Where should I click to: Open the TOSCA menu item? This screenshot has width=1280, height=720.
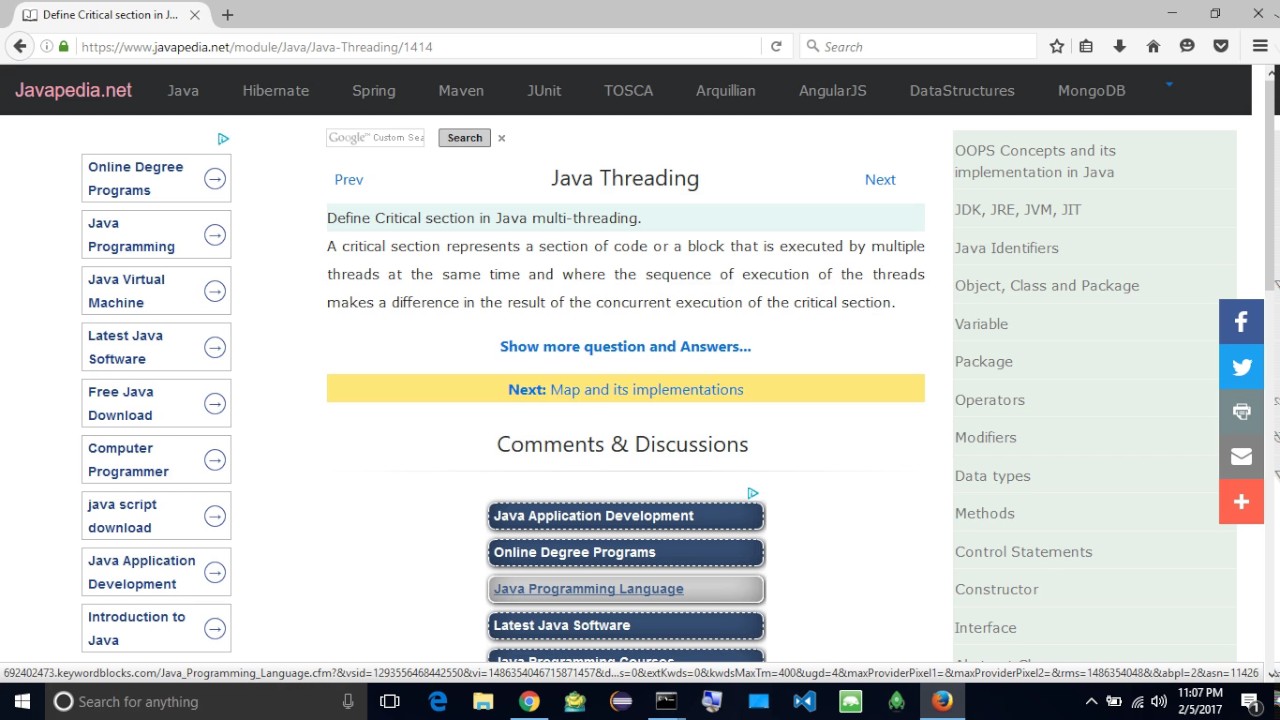click(x=628, y=90)
